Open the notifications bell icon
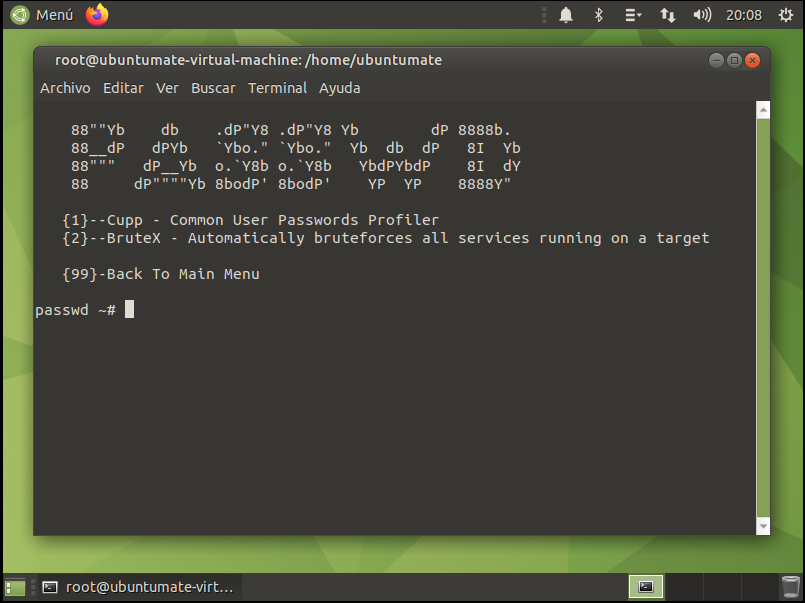This screenshot has height=603, width=805. tap(566, 15)
